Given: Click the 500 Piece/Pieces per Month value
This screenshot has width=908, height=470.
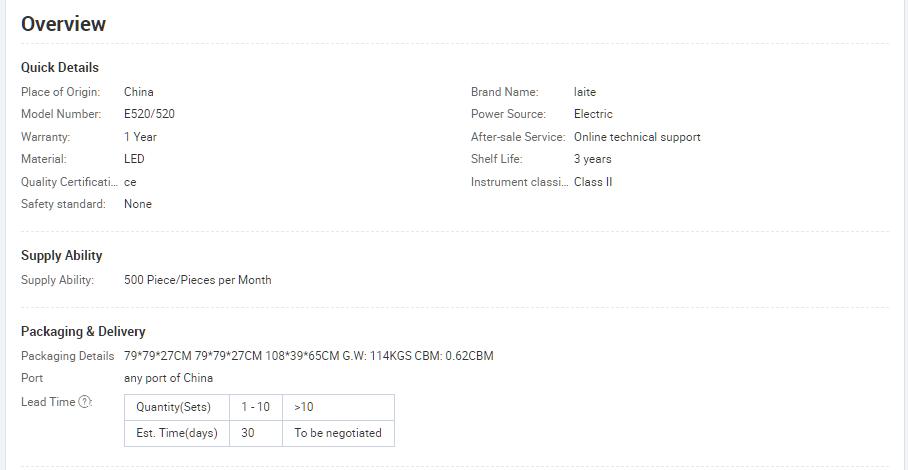Looking at the screenshot, I should 197,280.
